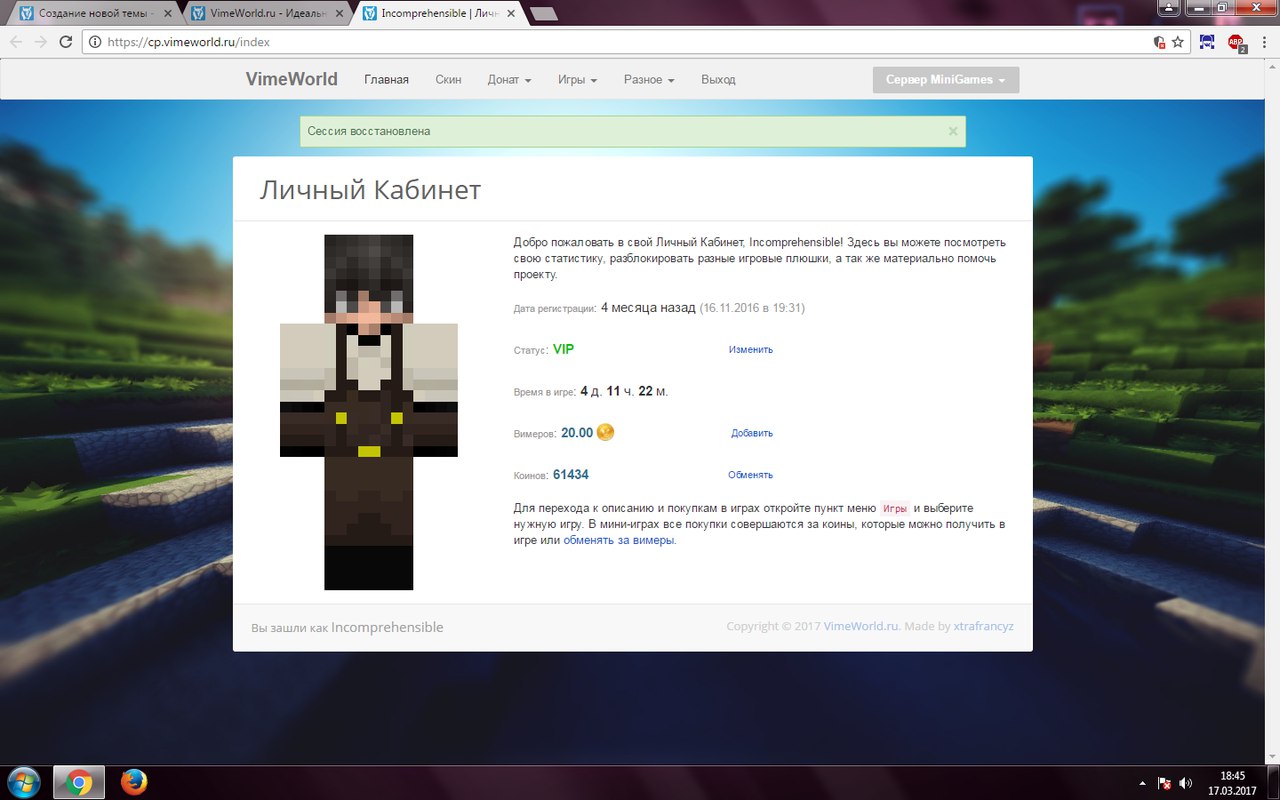Click the Minecraft skin preview image
The height and width of the screenshot is (800, 1280).
click(x=368, y=412)
